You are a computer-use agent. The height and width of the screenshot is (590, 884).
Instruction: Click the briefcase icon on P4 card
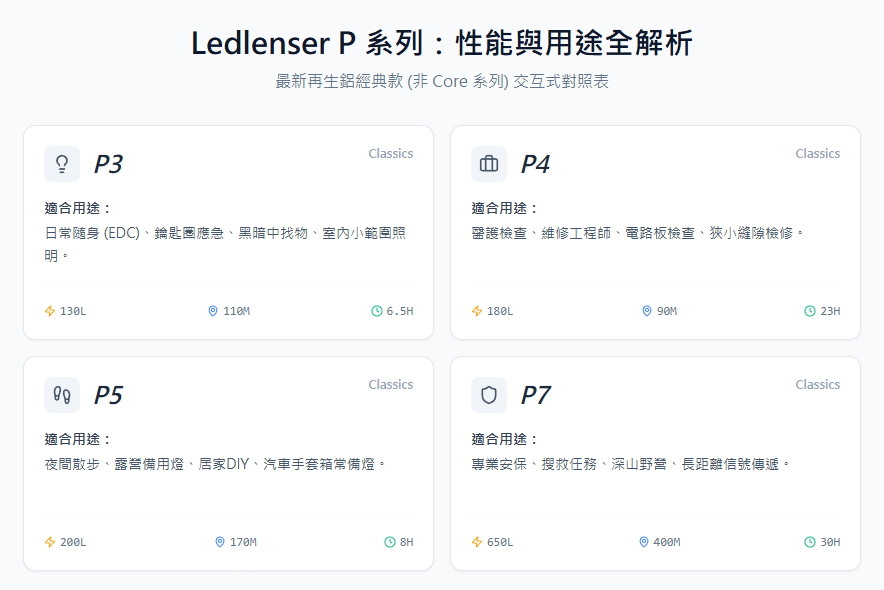[489, 164]
